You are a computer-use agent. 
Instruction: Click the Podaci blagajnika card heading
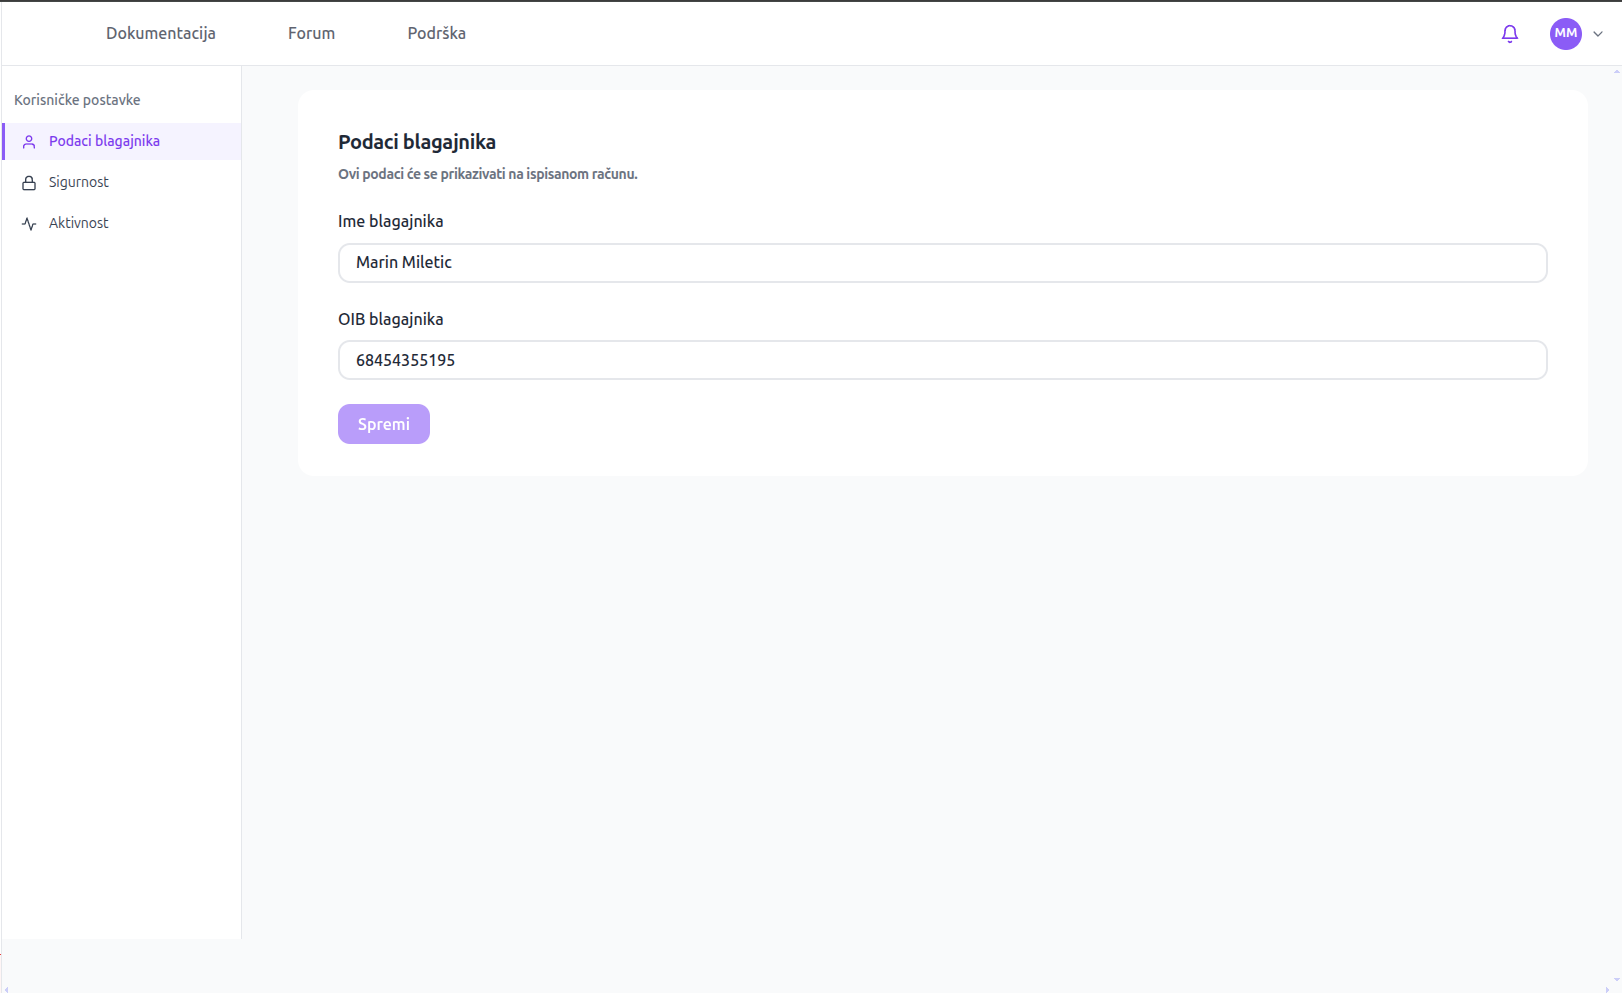tap(417, 142)
